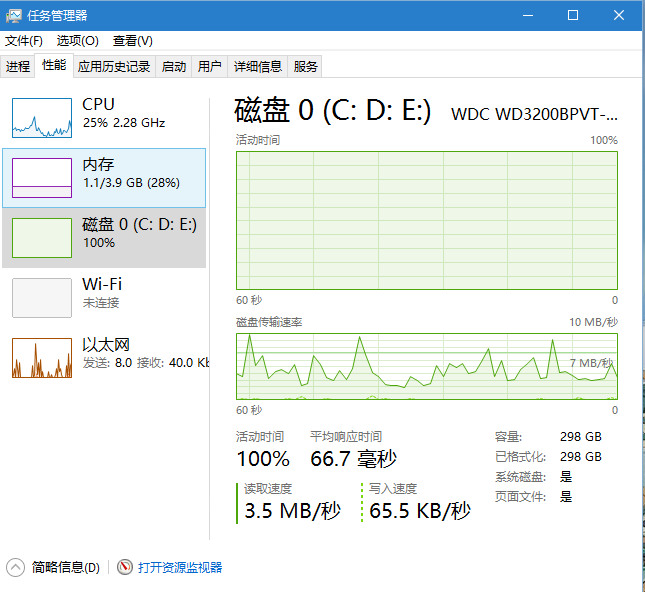Click the resource monitor icon at bottom
This screenshot has height=592, width=645.
click(125, 567)
